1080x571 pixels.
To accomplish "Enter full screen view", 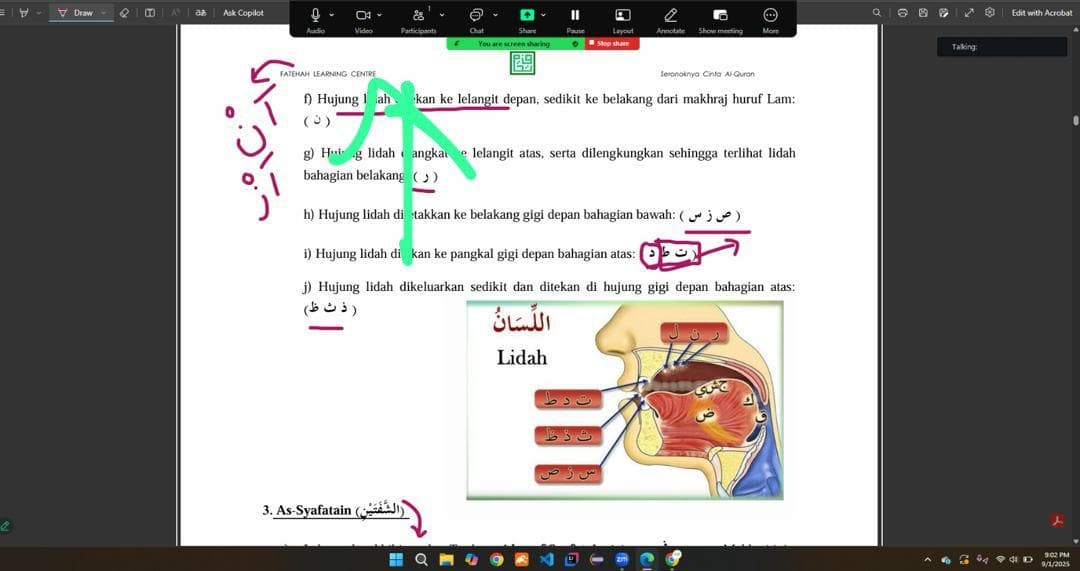I will (969, 12).
